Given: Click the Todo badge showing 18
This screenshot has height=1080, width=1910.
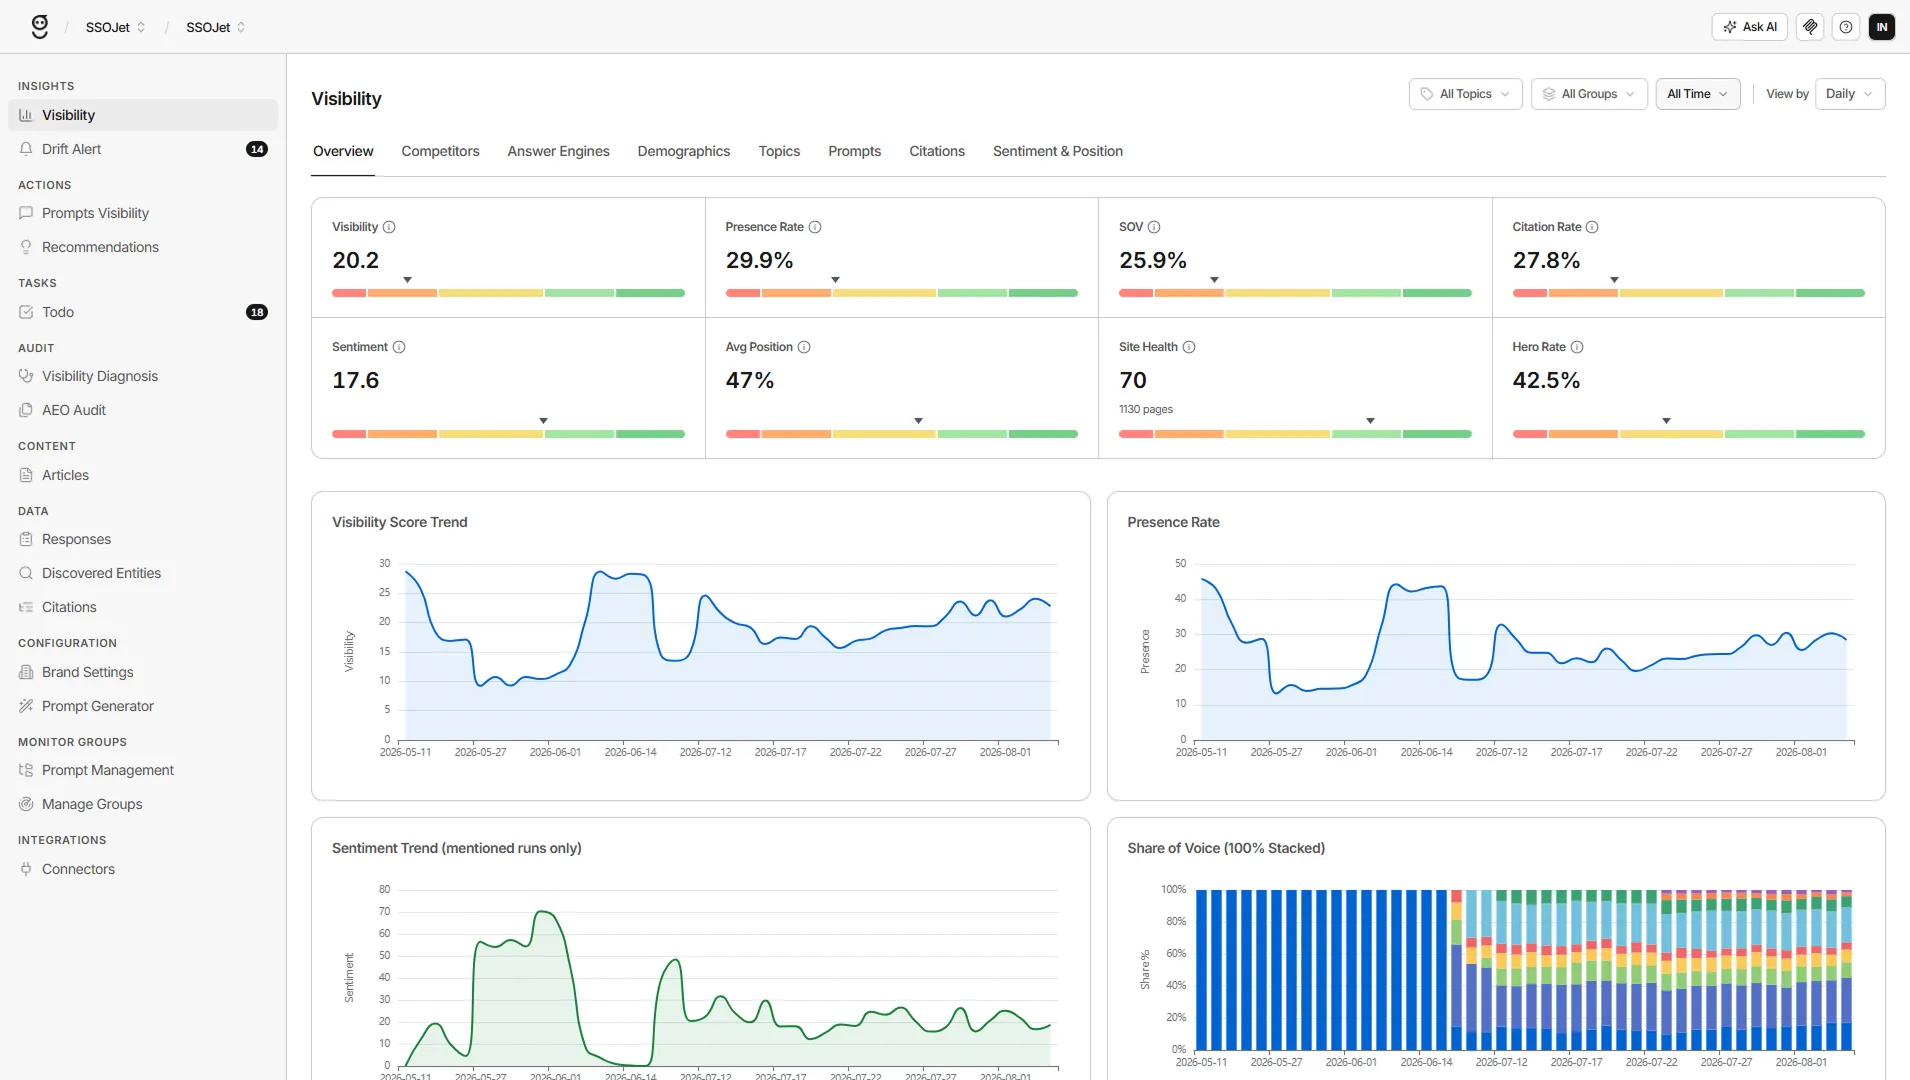Looking at the screenshot, I should pyautogui.click(x=257, y=312).
